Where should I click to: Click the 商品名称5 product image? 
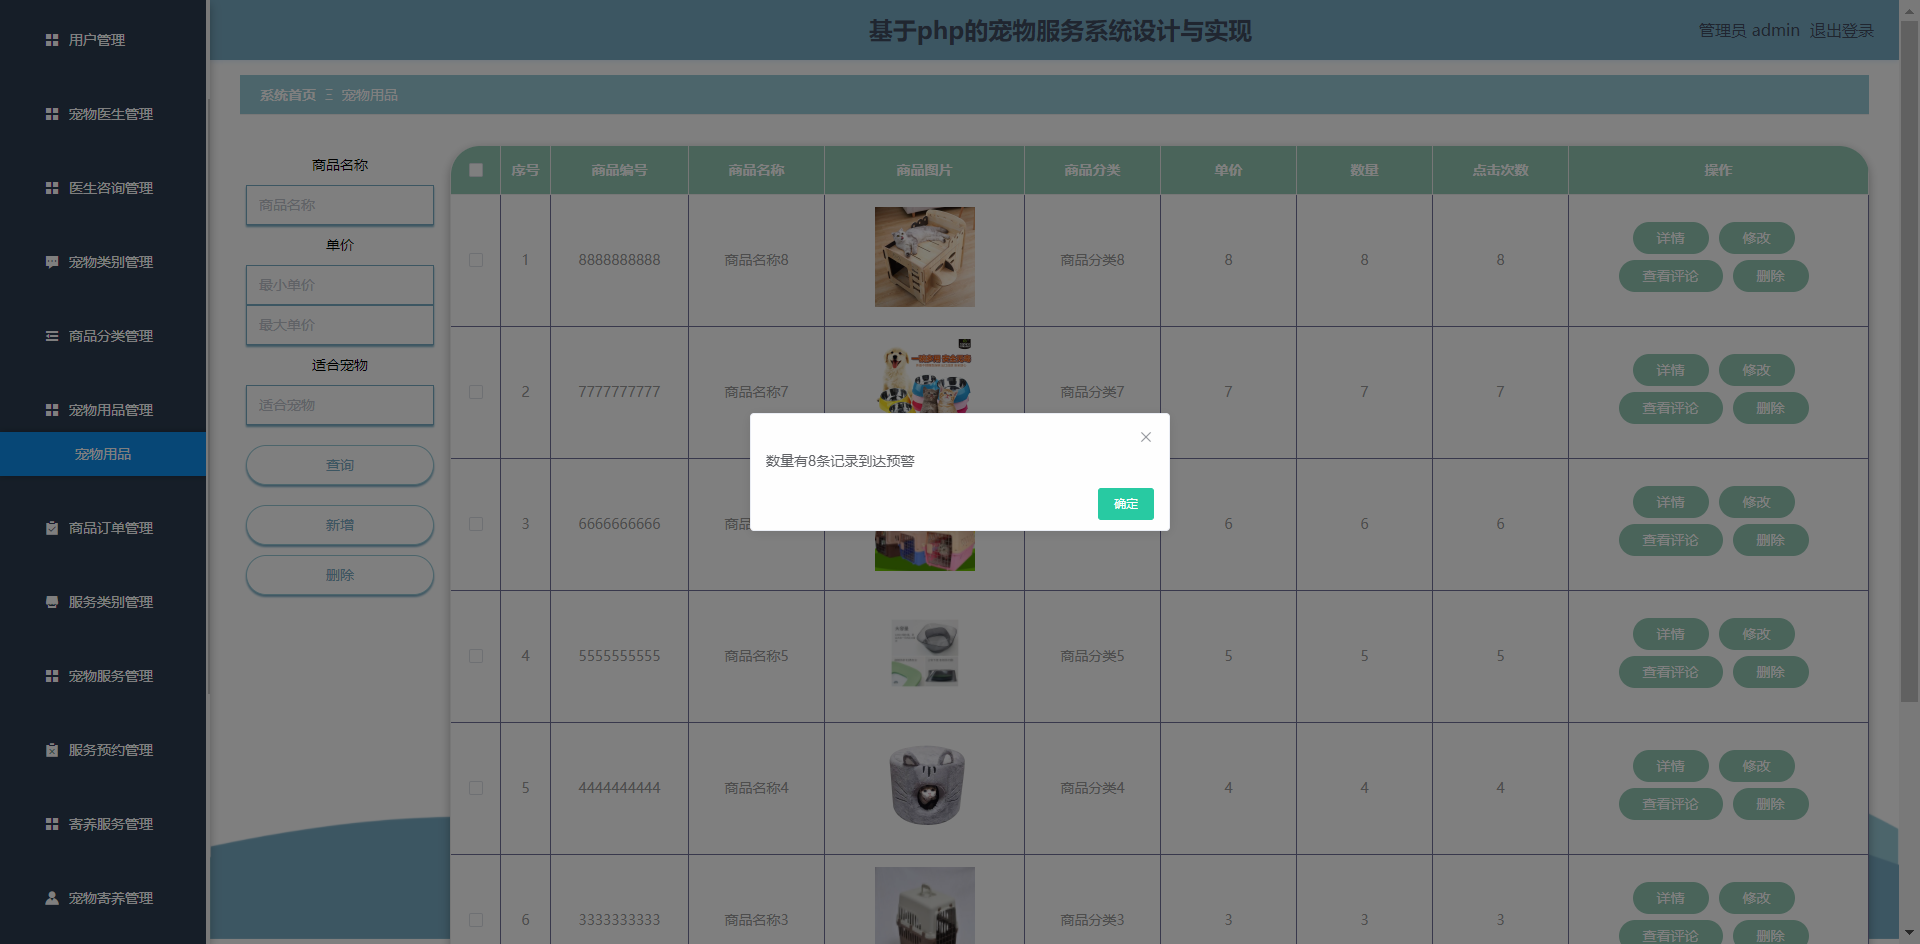(x=924, y=653)
